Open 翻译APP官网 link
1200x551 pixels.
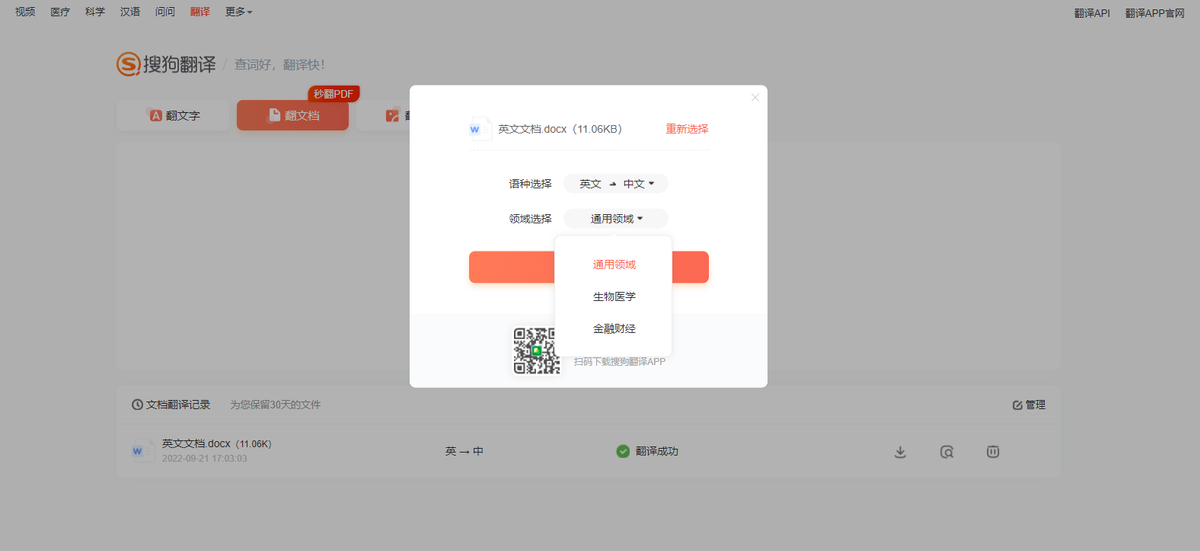coord(1155,13)
